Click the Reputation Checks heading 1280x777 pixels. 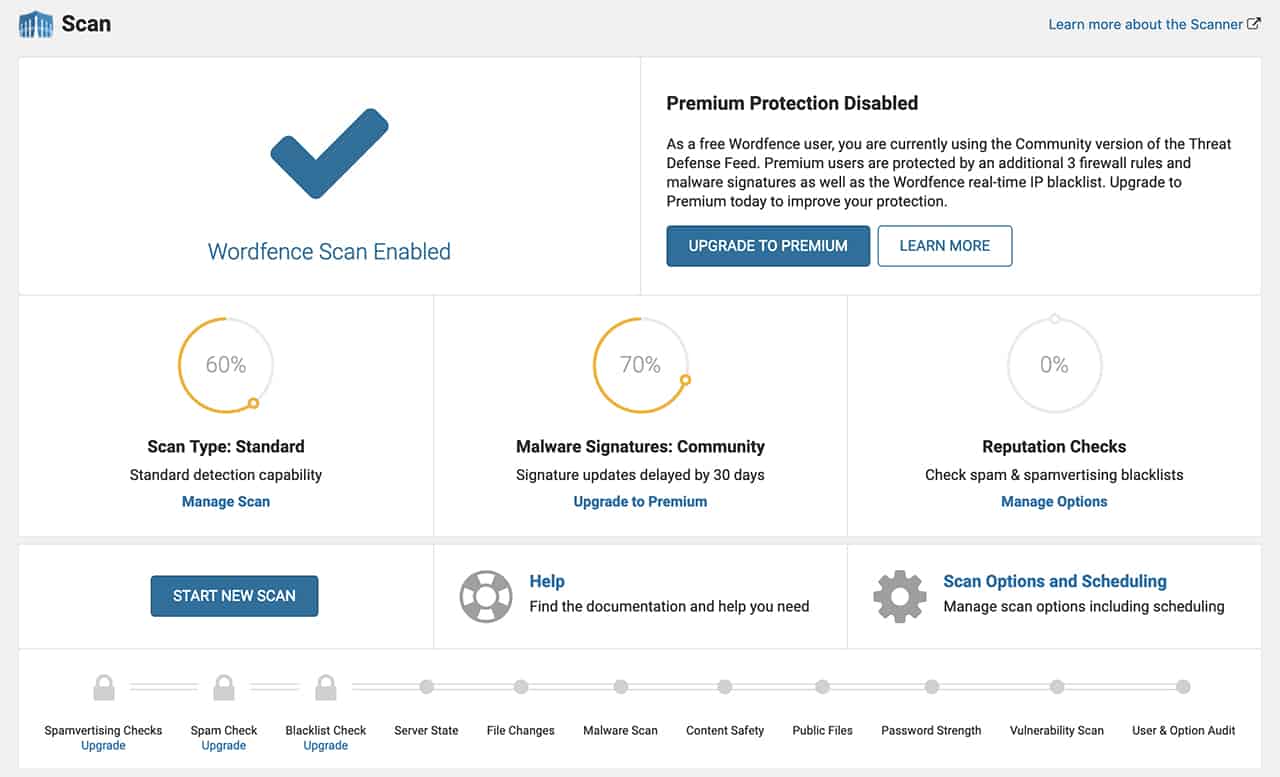1054,447
